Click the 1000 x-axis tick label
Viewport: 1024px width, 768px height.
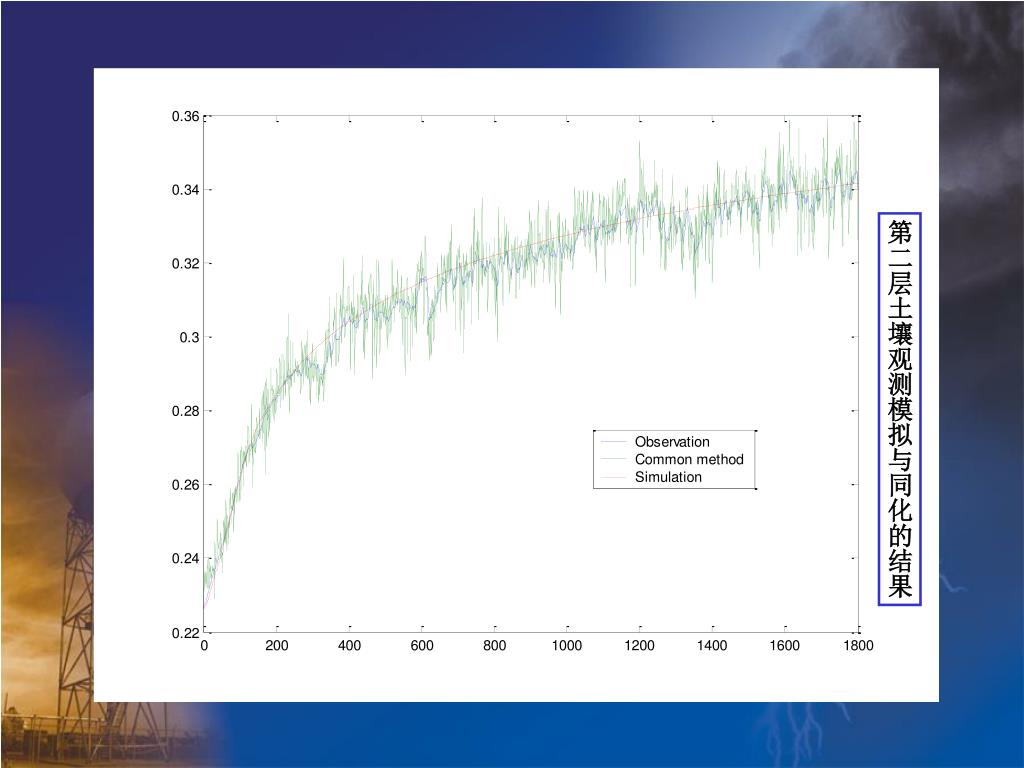[567, 646]
